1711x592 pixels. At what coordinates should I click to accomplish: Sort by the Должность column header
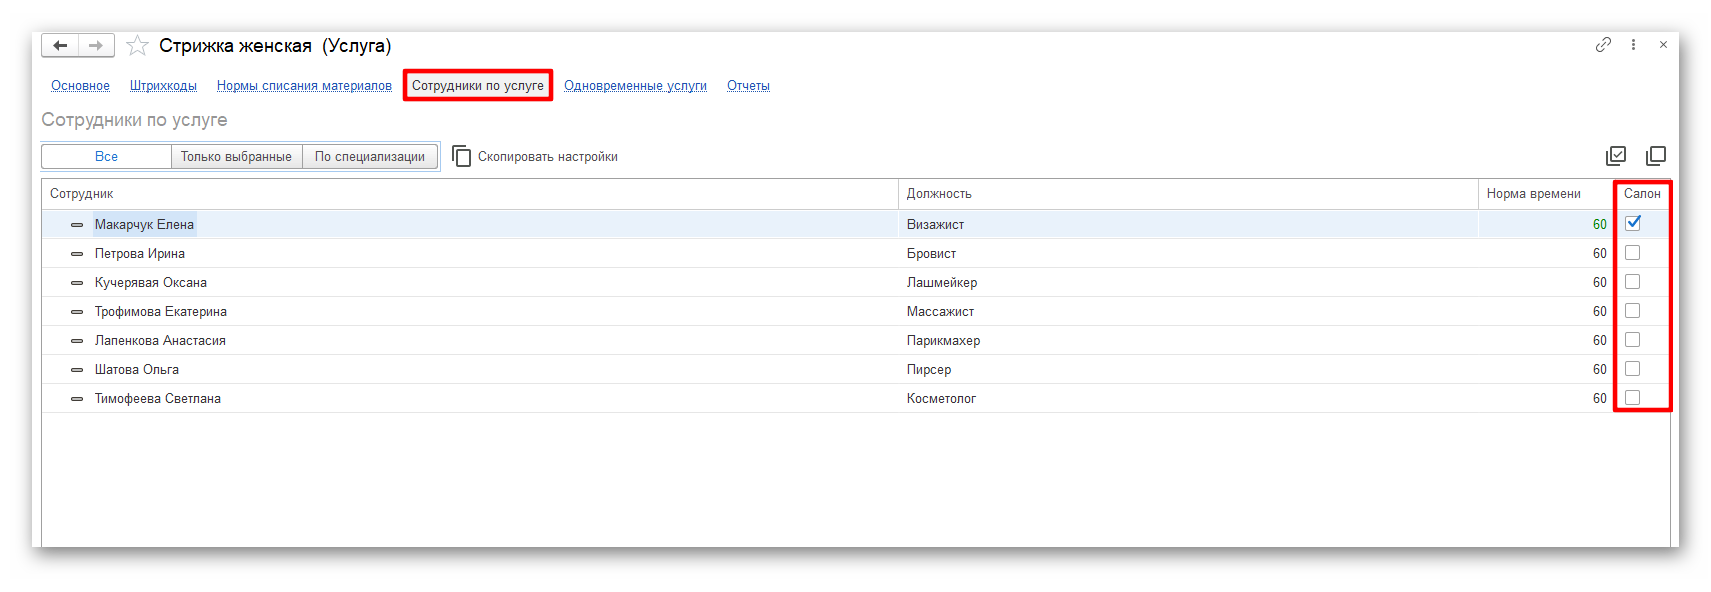[x=939, y=194]
